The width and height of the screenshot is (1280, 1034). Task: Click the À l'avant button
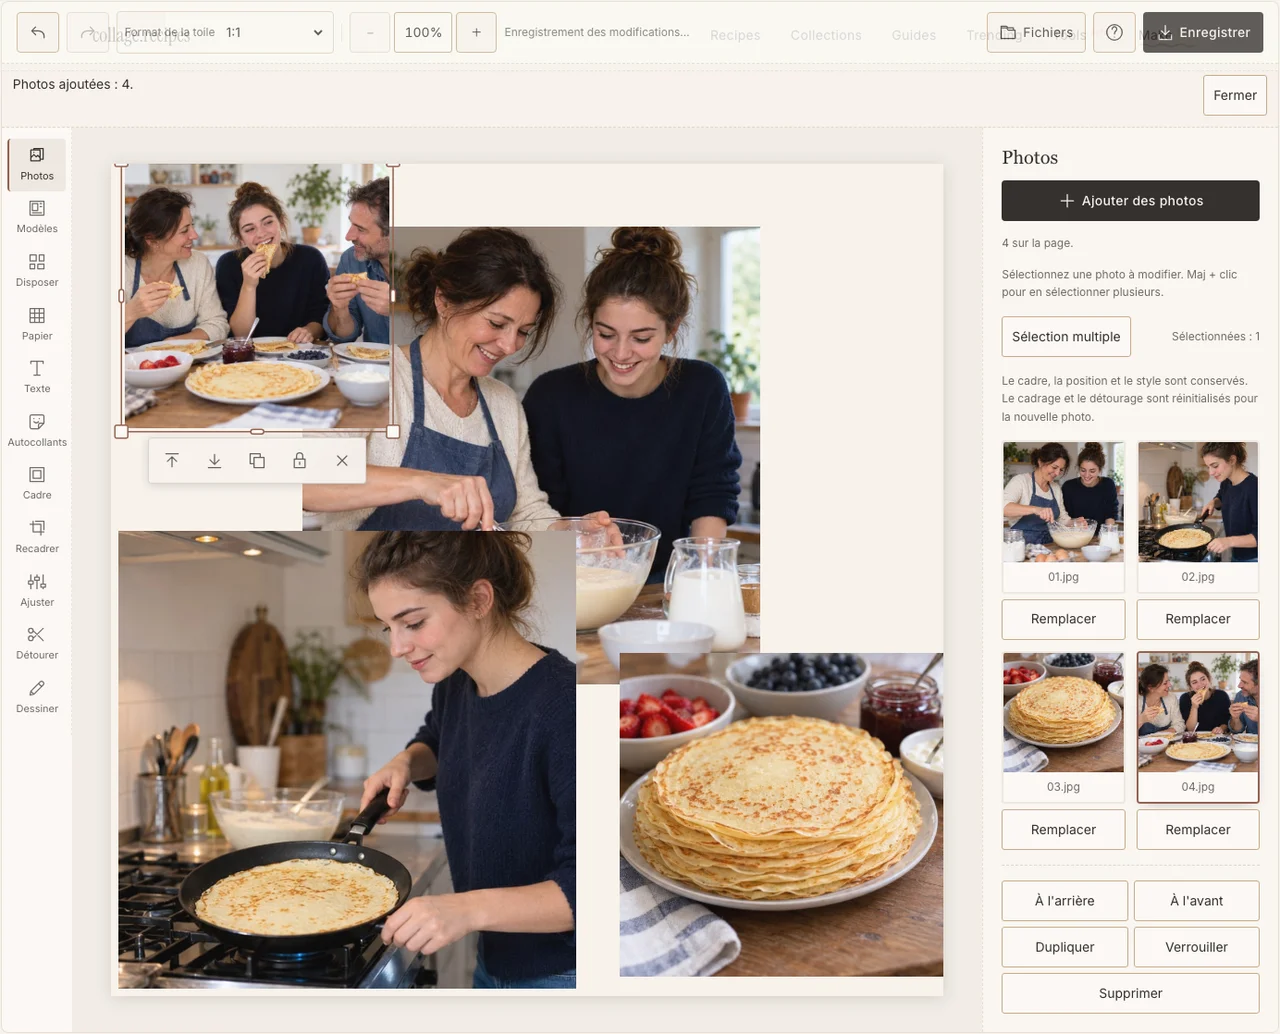(1197, 901)
